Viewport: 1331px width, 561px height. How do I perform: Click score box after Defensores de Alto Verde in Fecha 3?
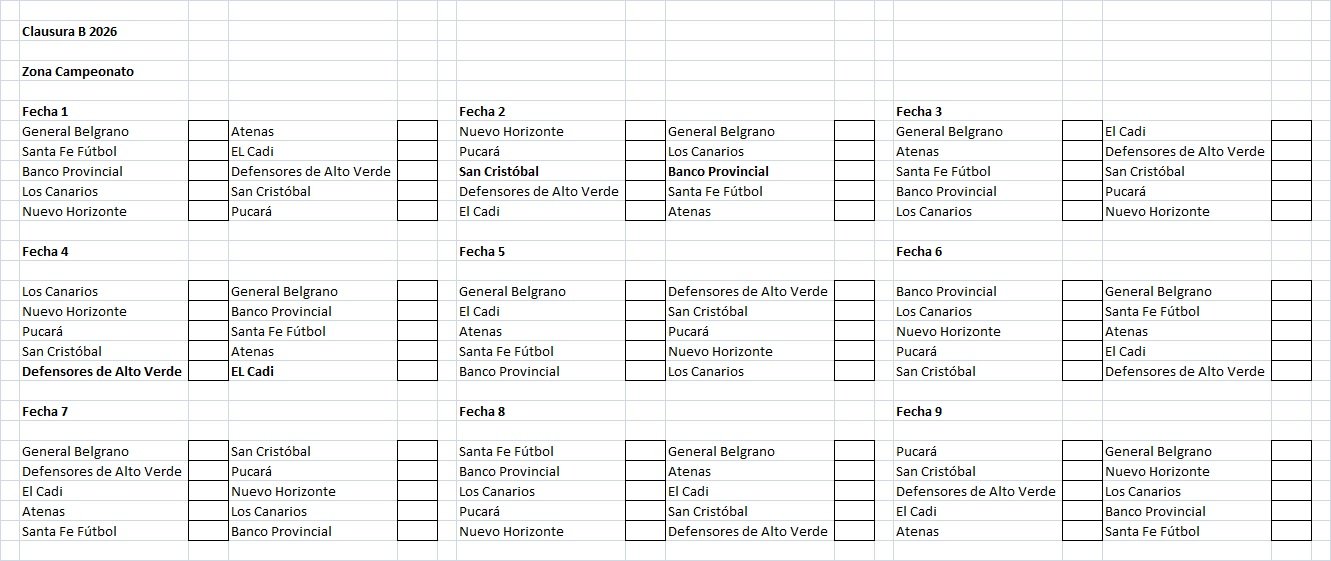1291,151
